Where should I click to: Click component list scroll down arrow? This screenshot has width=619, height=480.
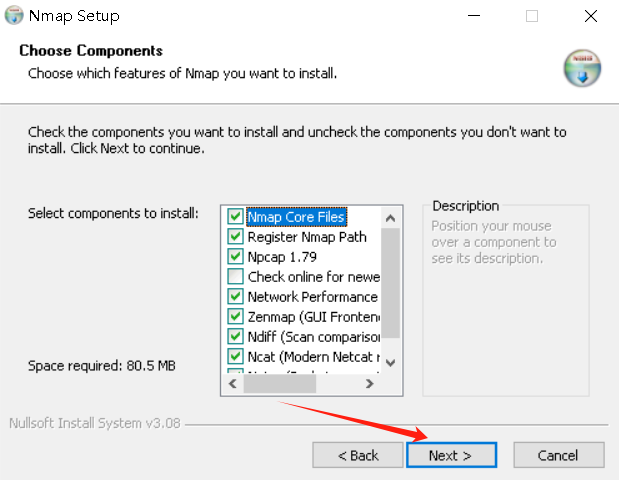(x=390, y=363)
